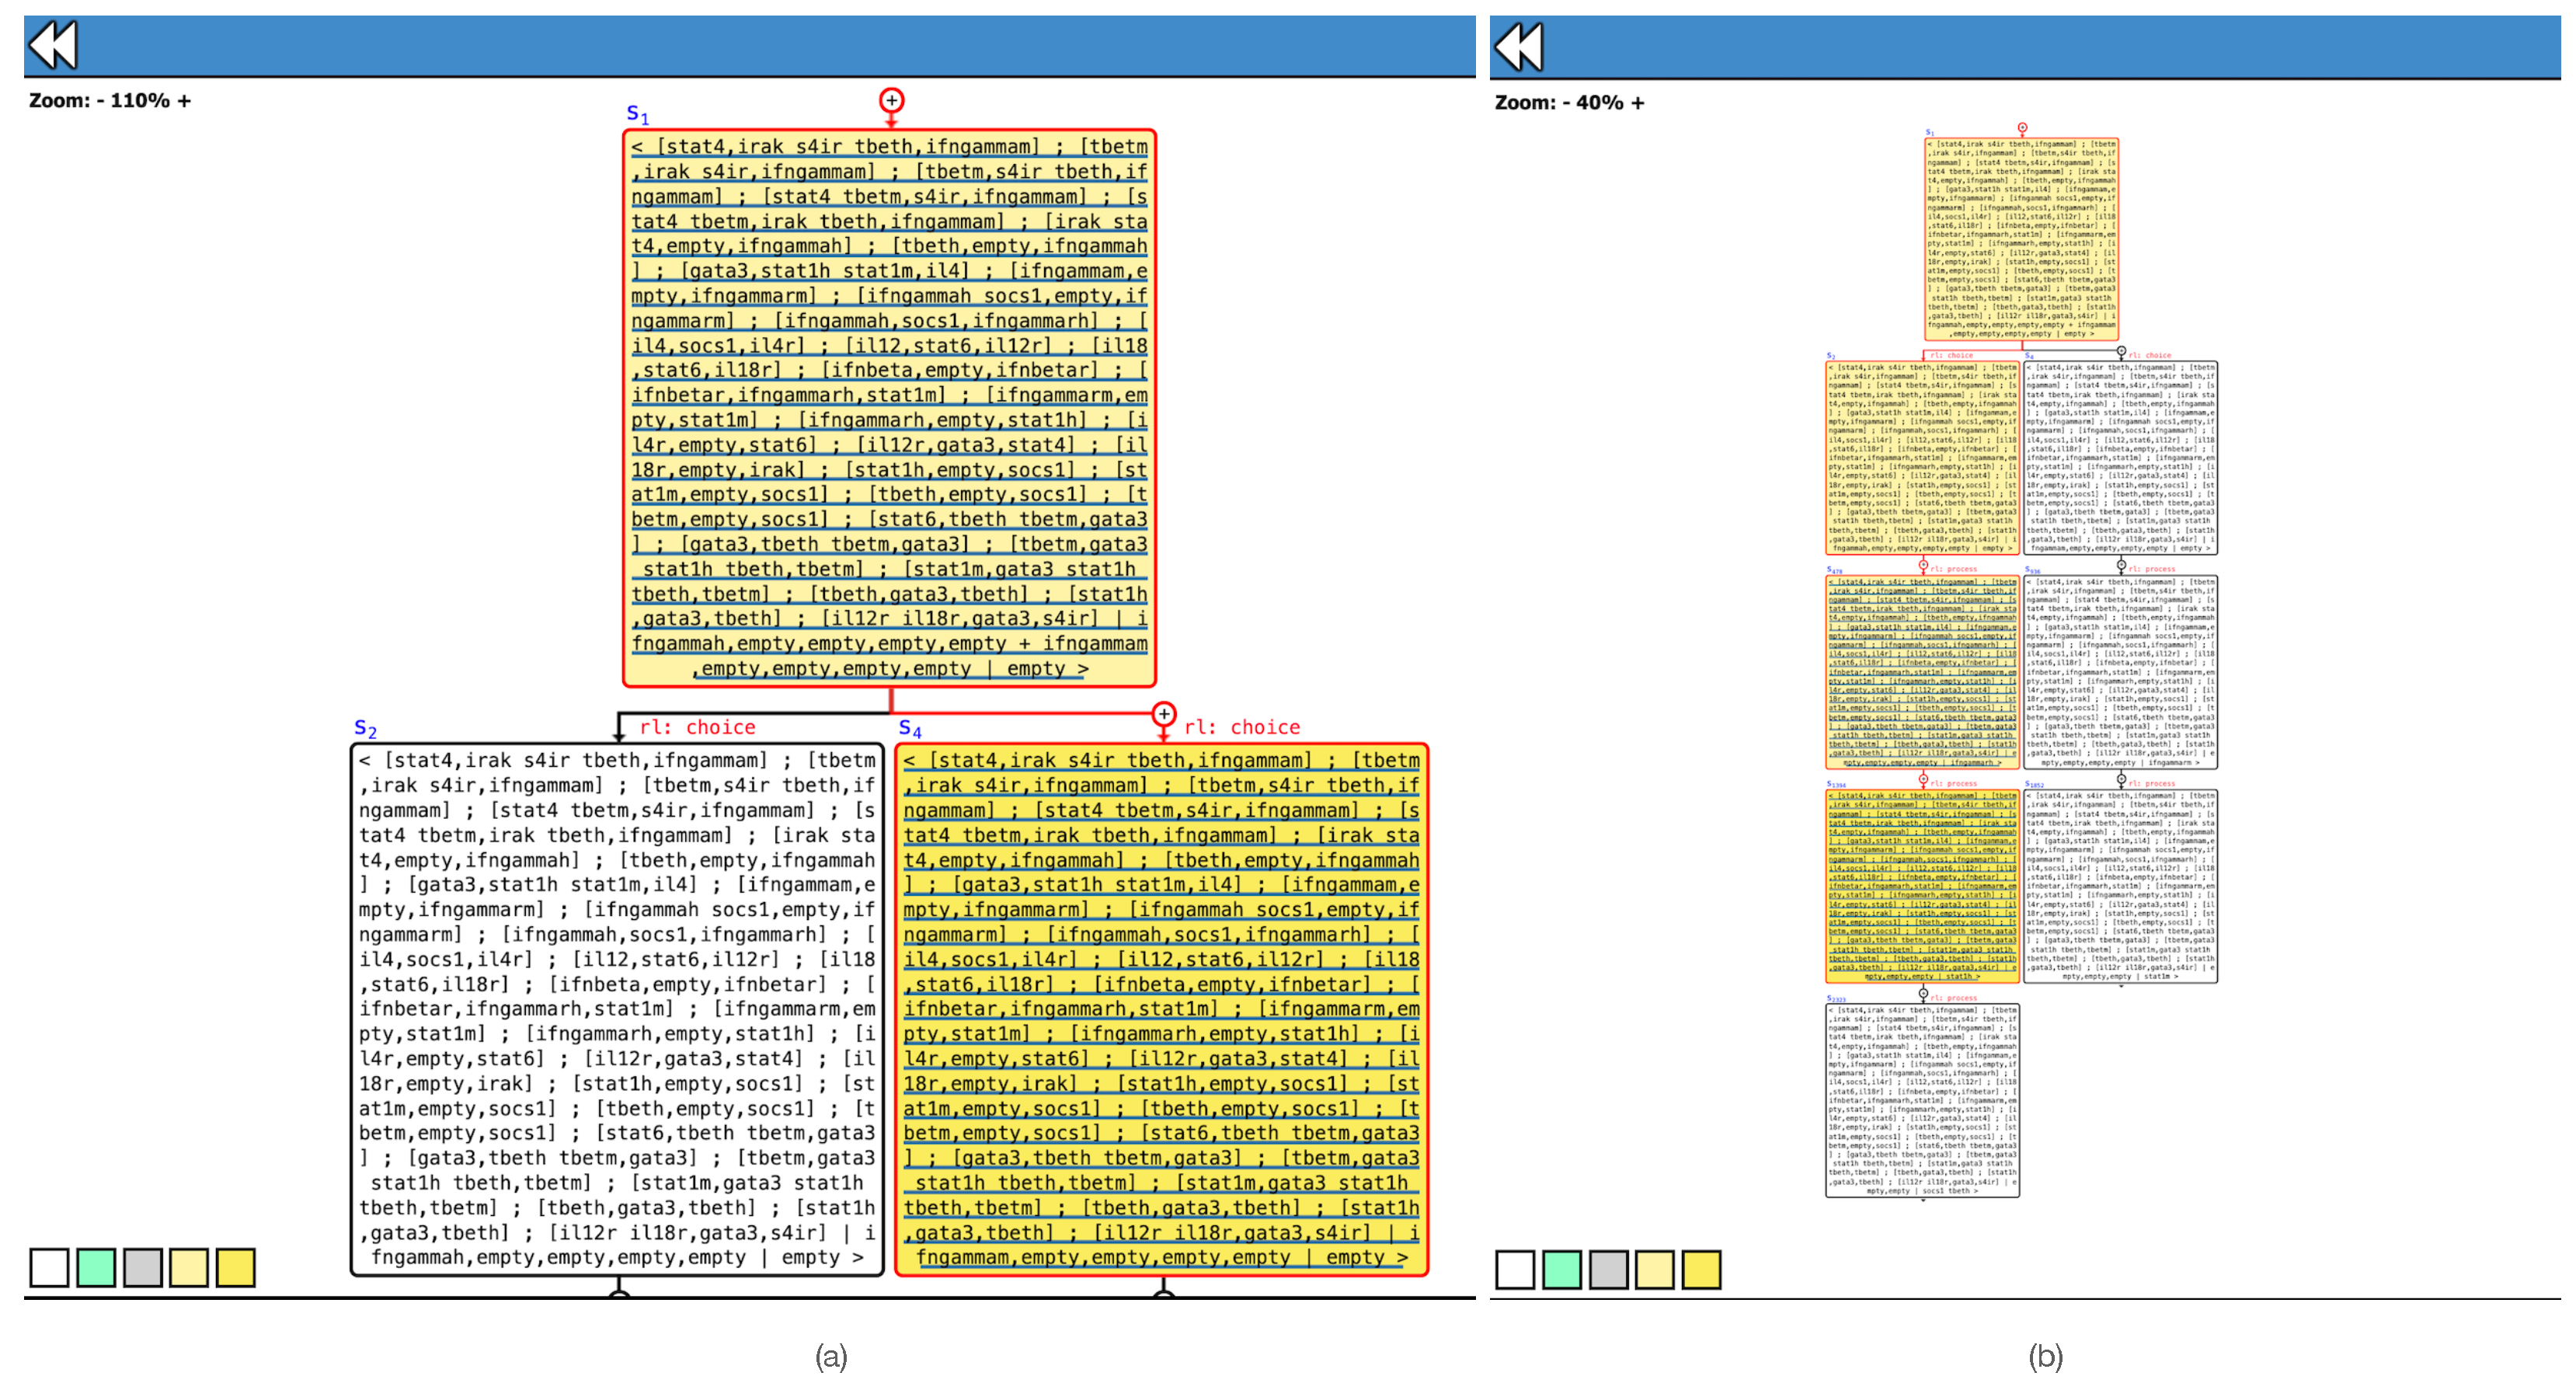Viewport: 2576px width, 1397px height.
Task: Click the back double-arrow in the 40% zoom panel
Action: [1518, 46]
